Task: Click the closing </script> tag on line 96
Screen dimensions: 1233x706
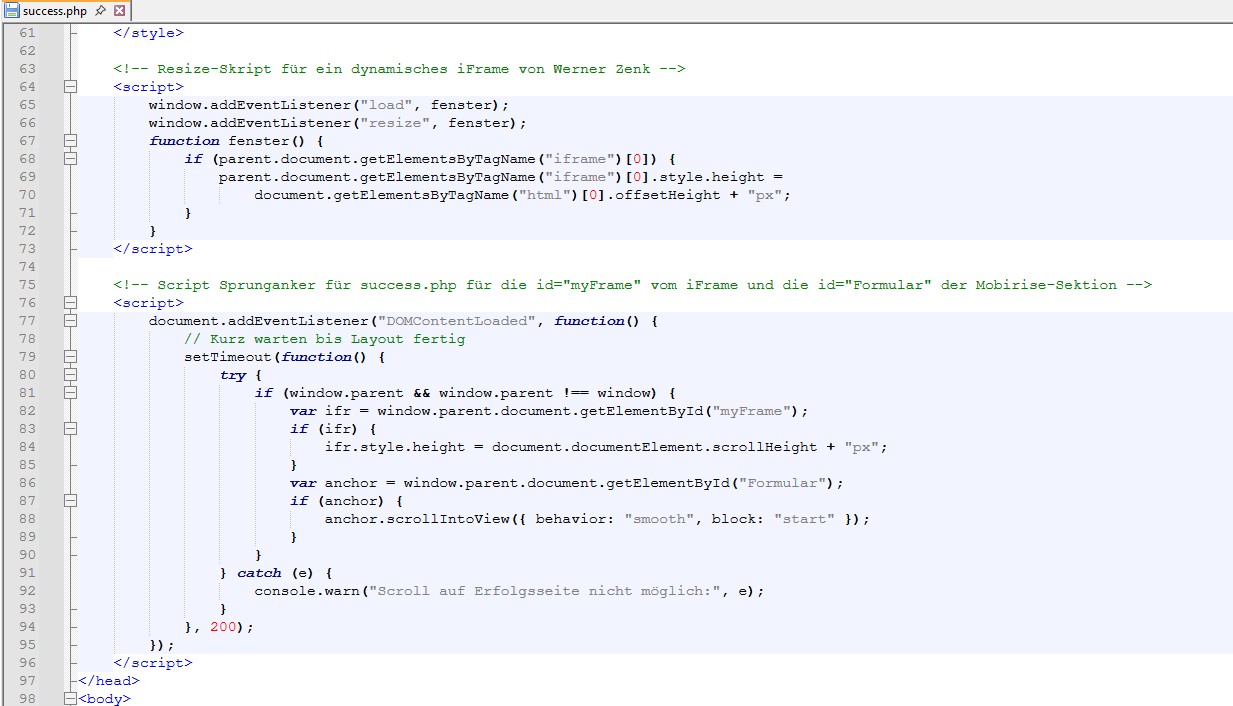Action: (153, 663)
